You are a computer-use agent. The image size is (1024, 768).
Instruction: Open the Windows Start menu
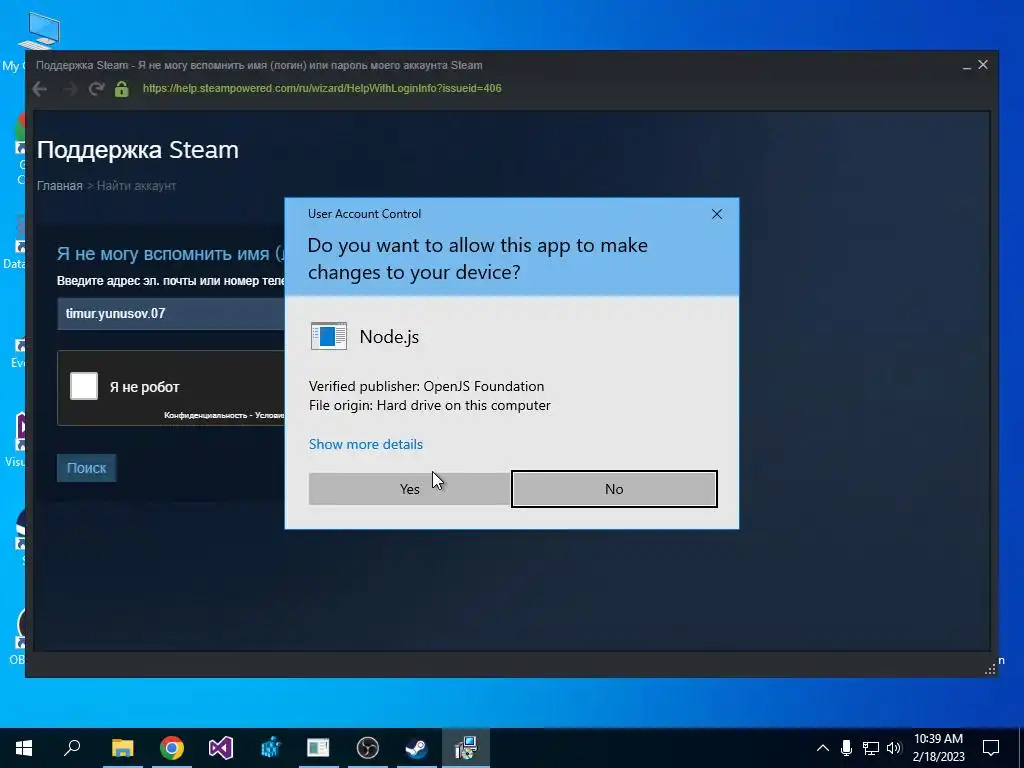(24, 748)
